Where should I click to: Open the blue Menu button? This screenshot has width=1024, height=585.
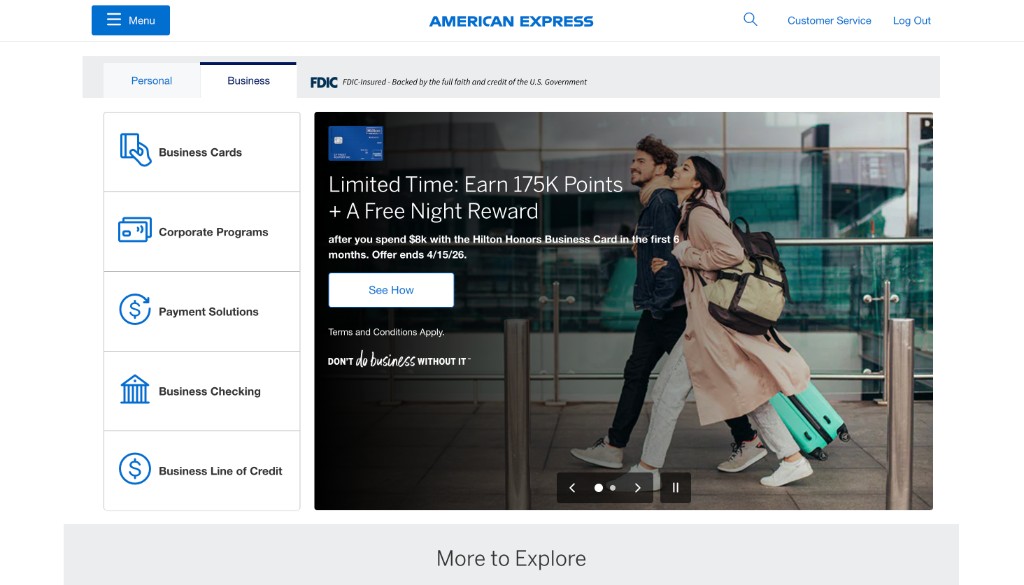click(x=131, y=20)
